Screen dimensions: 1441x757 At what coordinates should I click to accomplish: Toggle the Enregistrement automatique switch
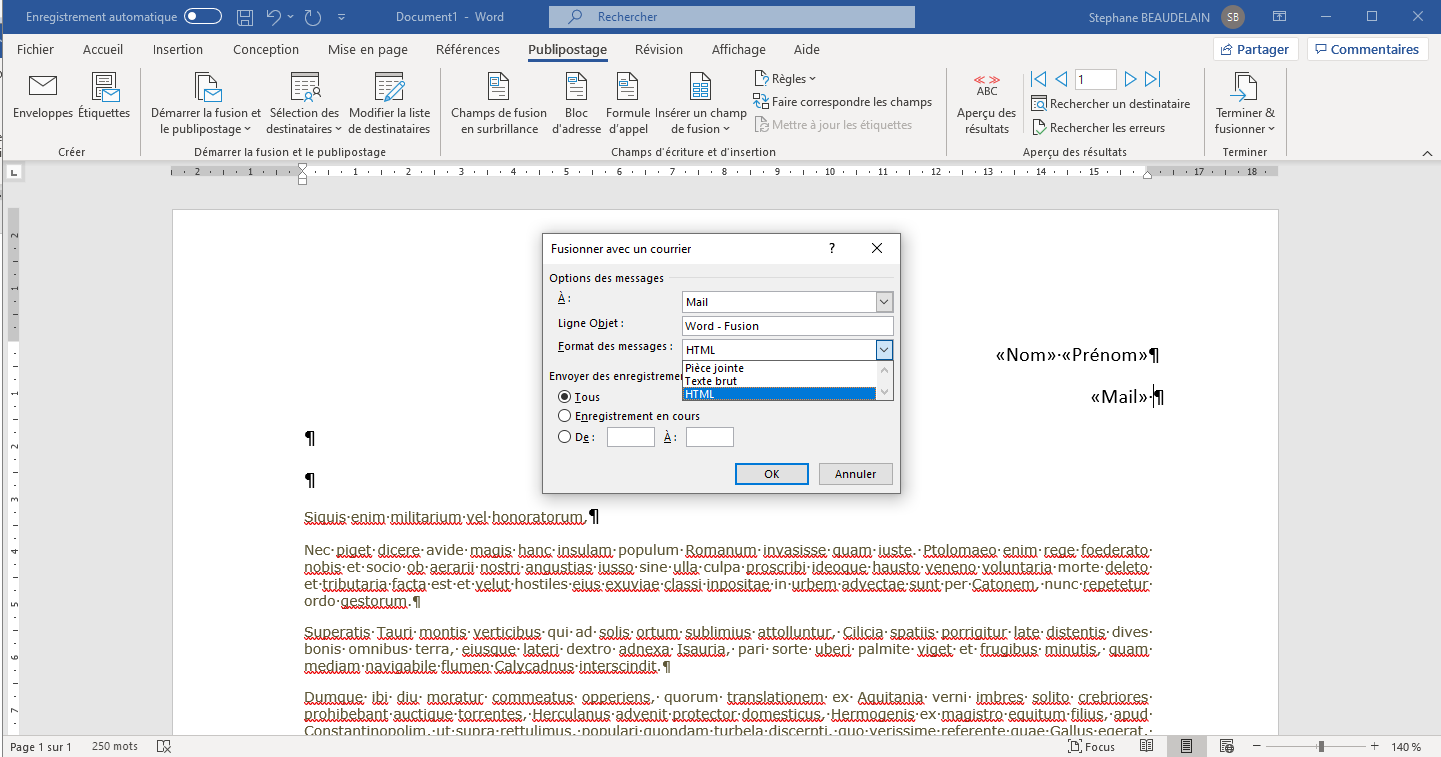(x=203, y=17)
